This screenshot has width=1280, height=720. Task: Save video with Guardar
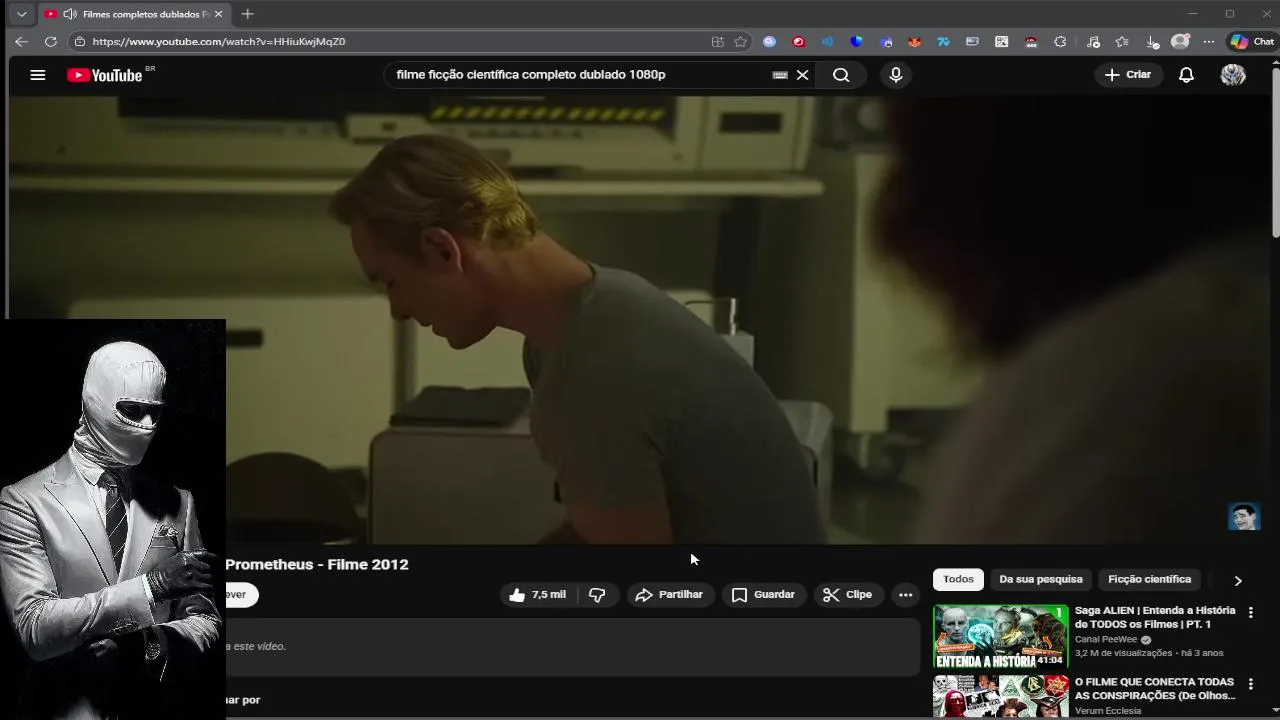pyautogui.click(x=763, y=595)
